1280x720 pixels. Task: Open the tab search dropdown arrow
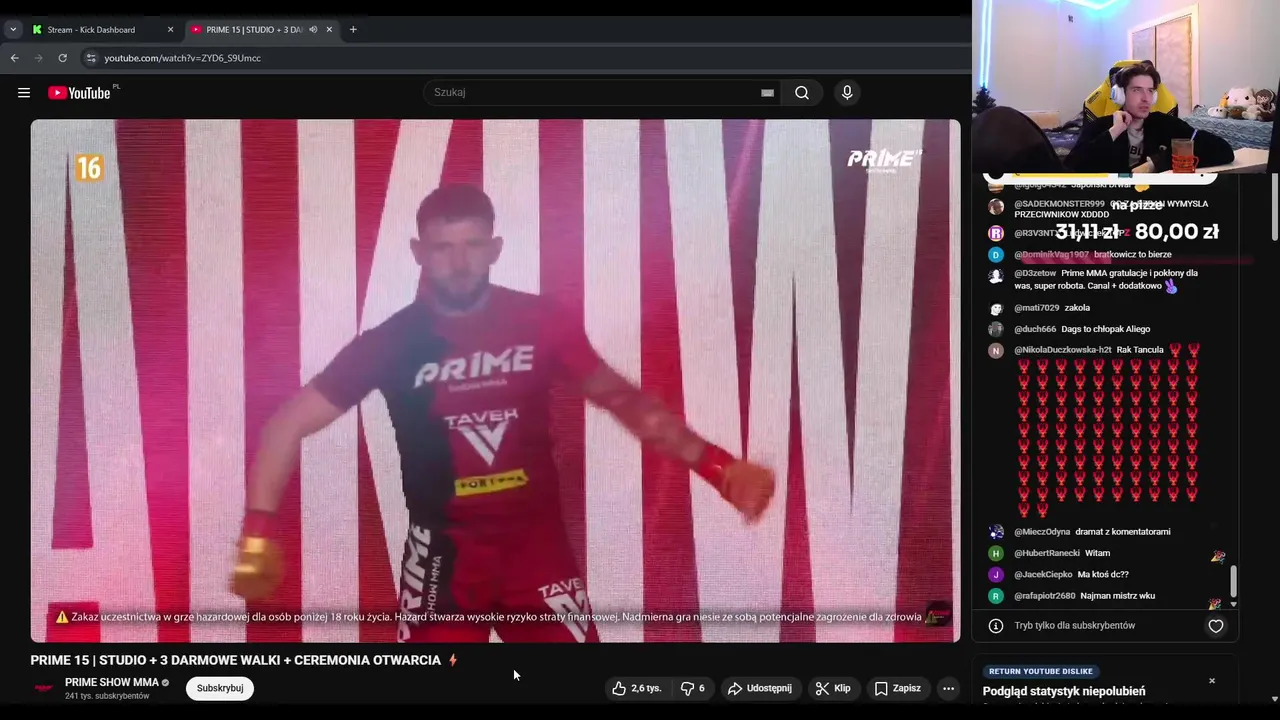pyautogui.click(x=13, y=29)
